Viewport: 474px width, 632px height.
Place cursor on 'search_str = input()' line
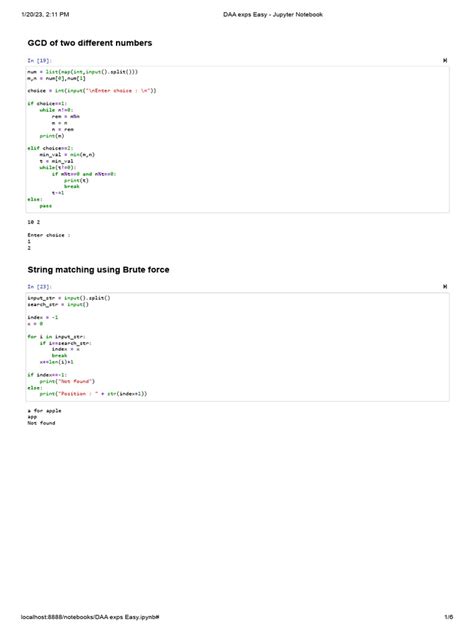pyautogui.click(x=58, y=304)
